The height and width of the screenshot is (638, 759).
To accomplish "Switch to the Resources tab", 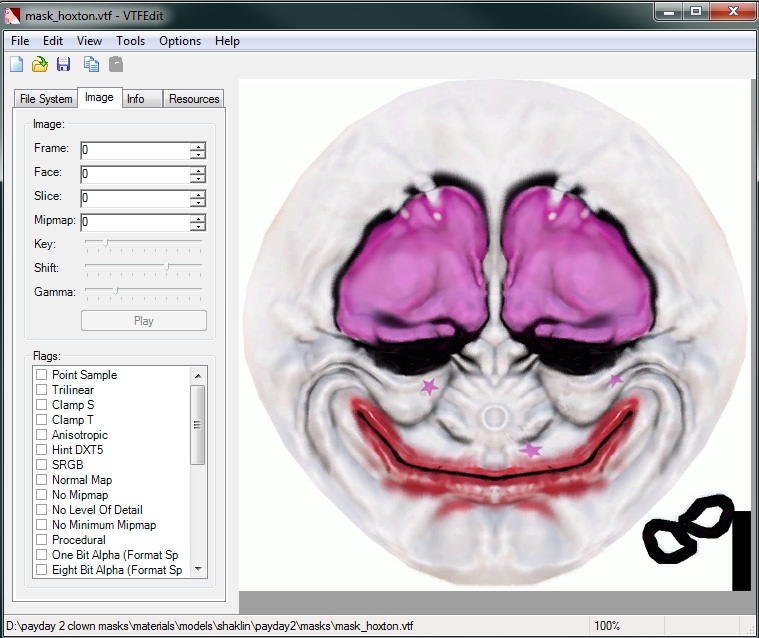I will (194, 99).
